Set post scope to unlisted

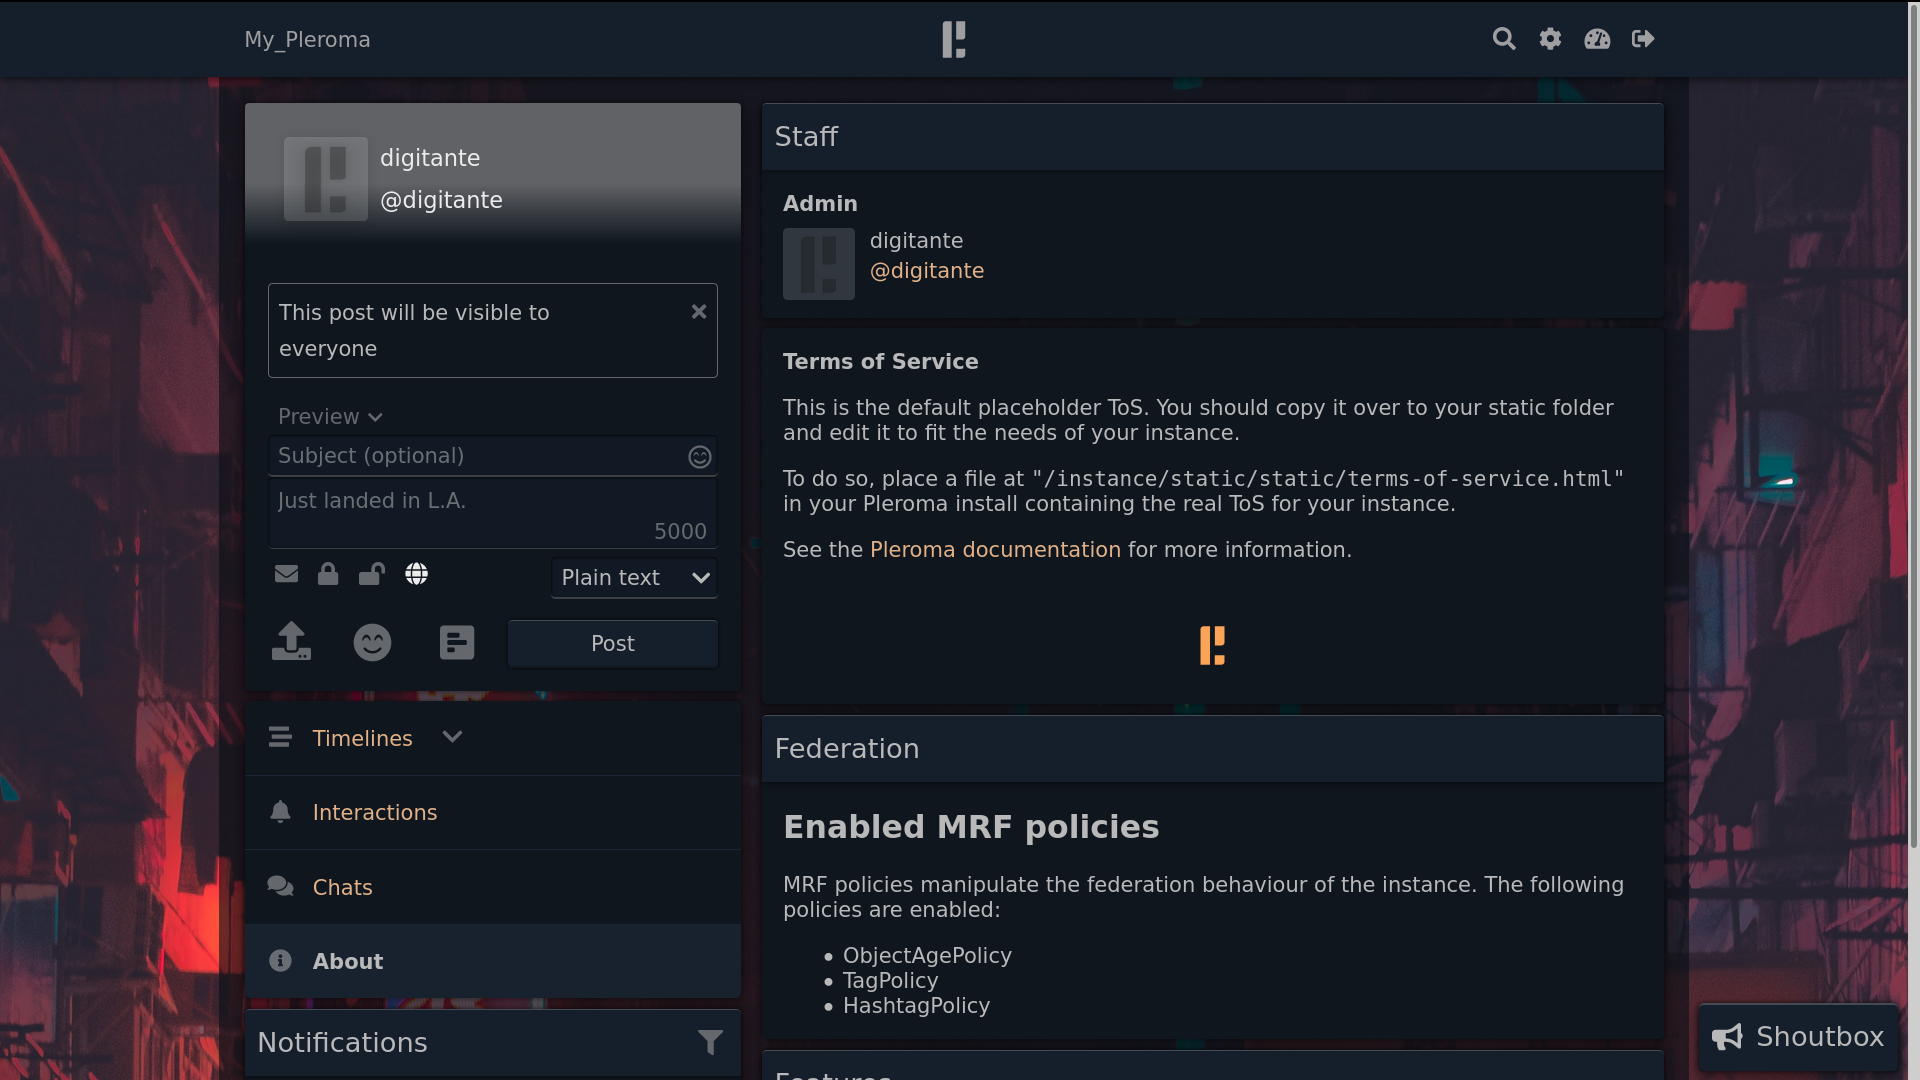pyautogui.click(x=371, y=574)
